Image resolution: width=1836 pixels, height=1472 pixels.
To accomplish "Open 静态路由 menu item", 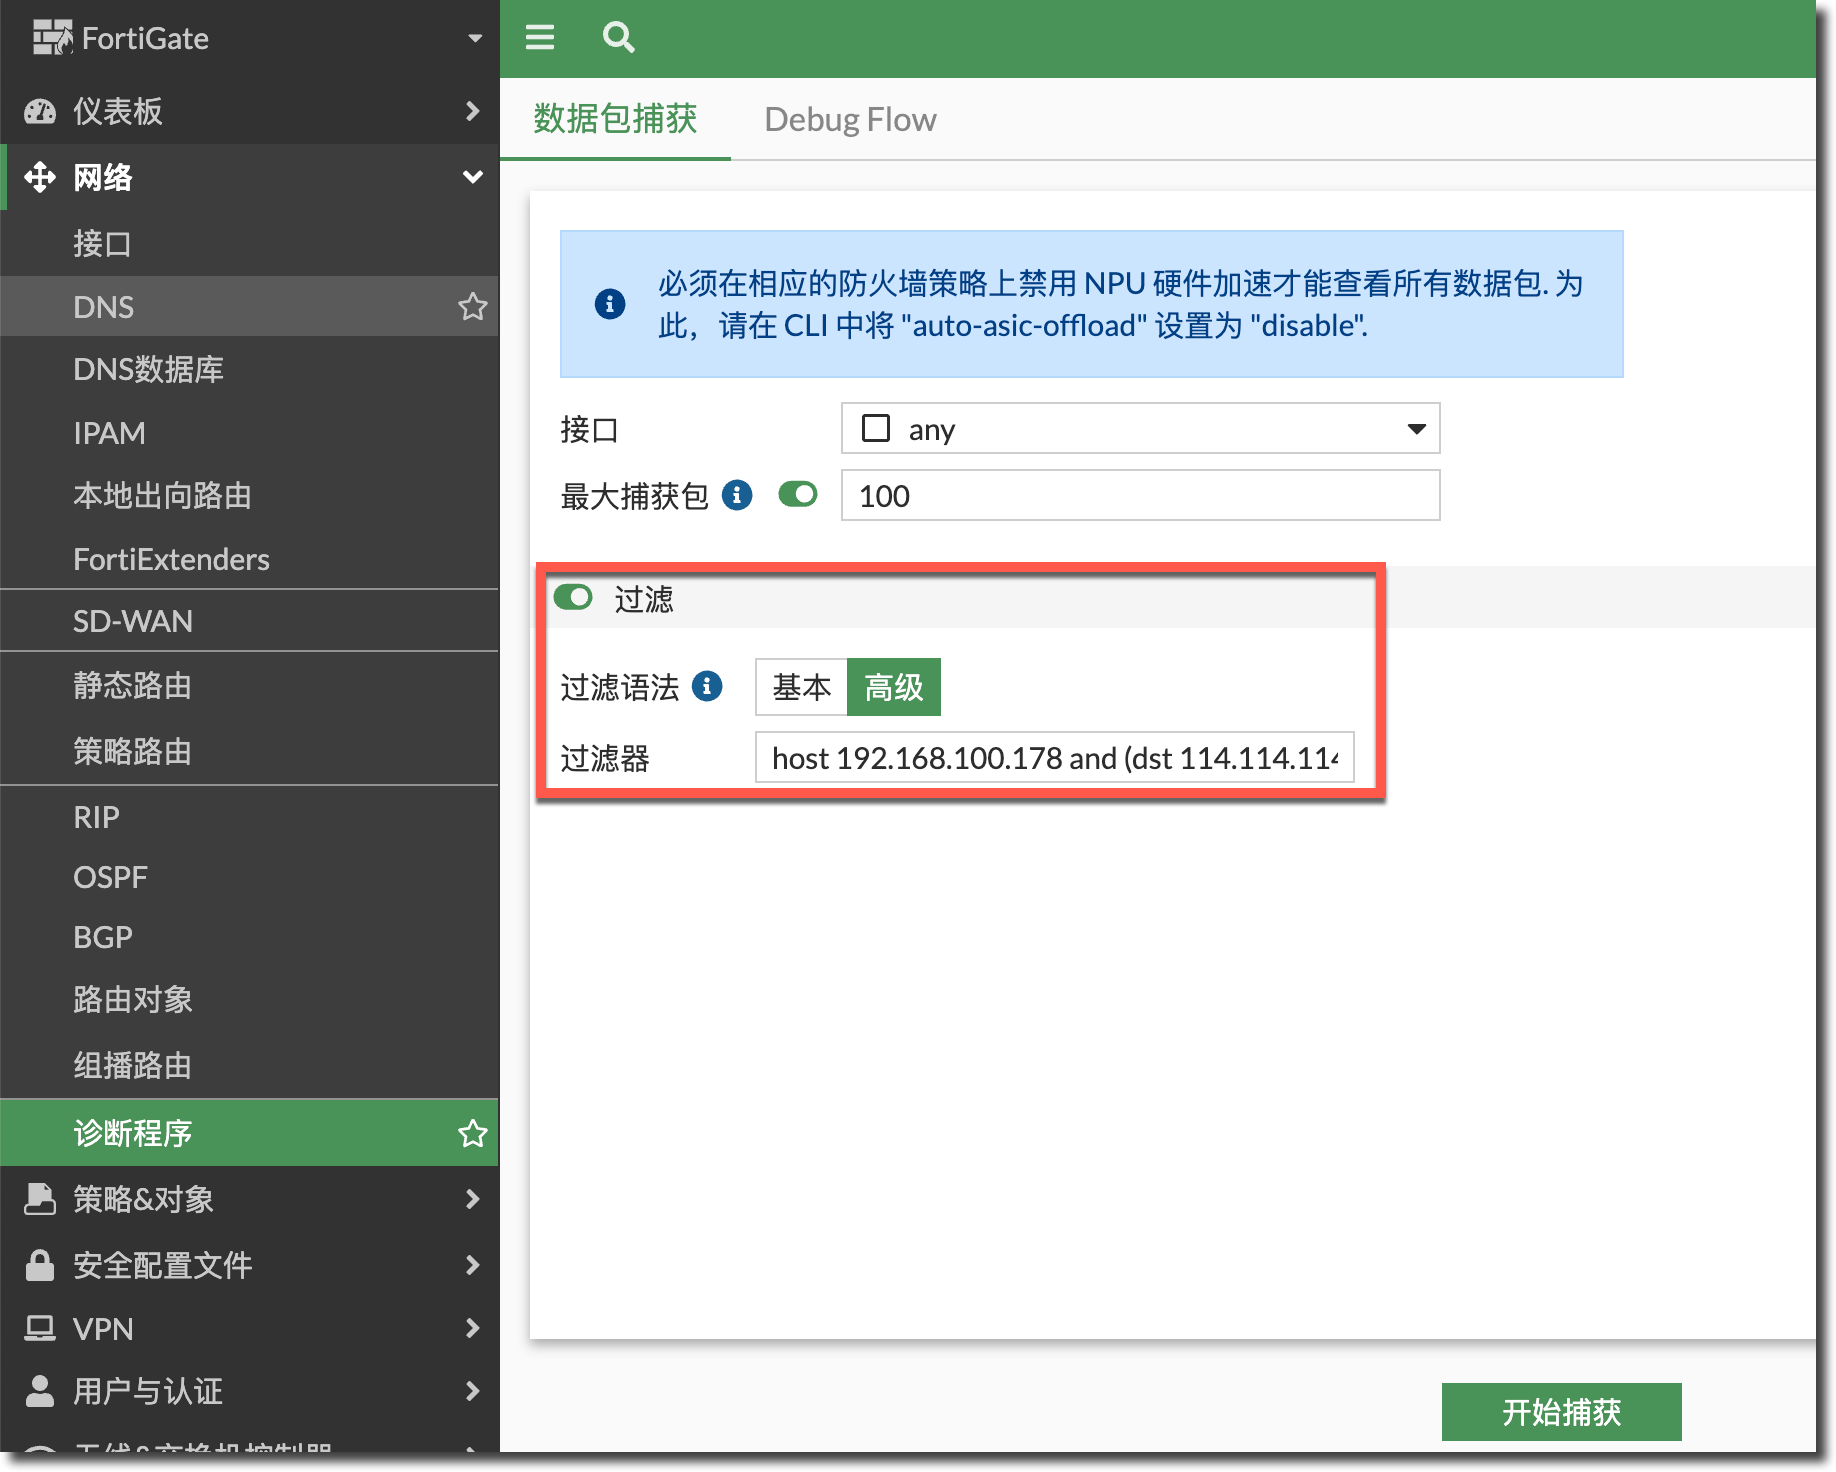I will coord(250,685).
